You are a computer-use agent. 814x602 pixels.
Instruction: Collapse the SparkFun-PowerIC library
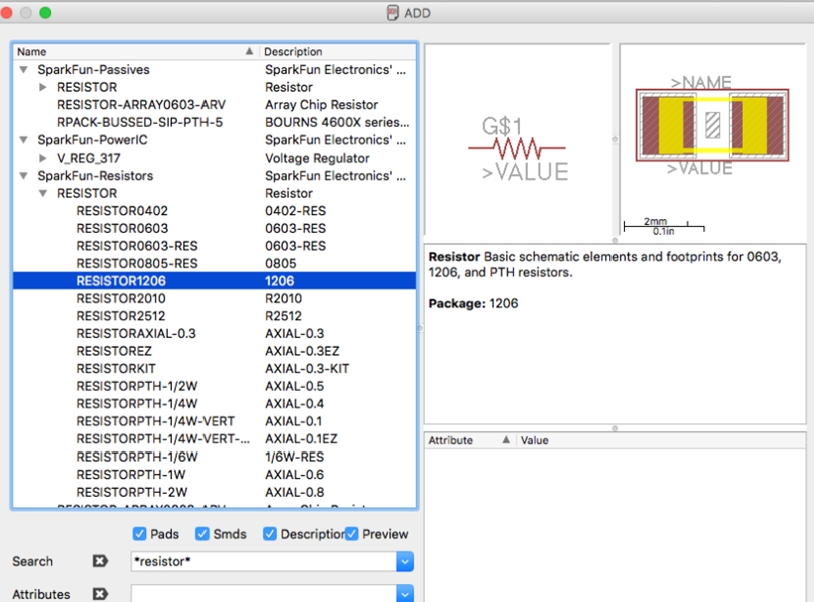23,140
